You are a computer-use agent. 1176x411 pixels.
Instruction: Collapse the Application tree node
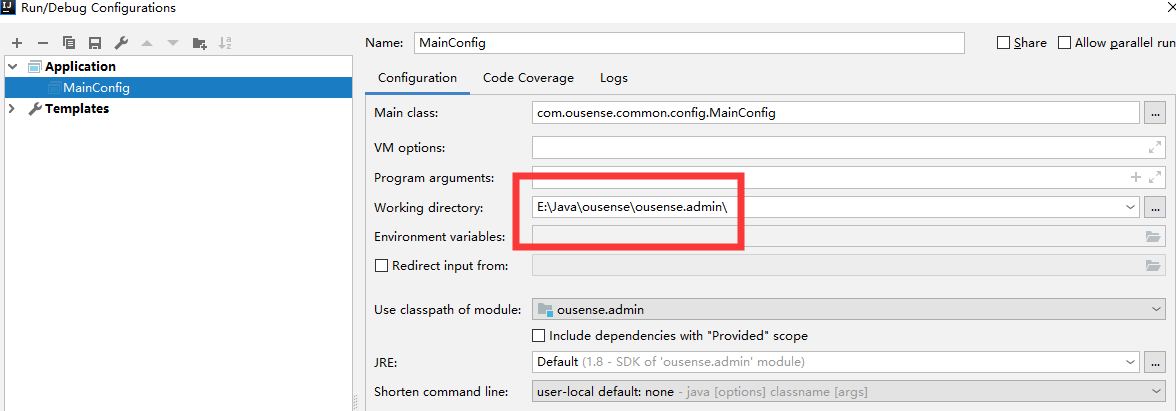click(12, 67)
